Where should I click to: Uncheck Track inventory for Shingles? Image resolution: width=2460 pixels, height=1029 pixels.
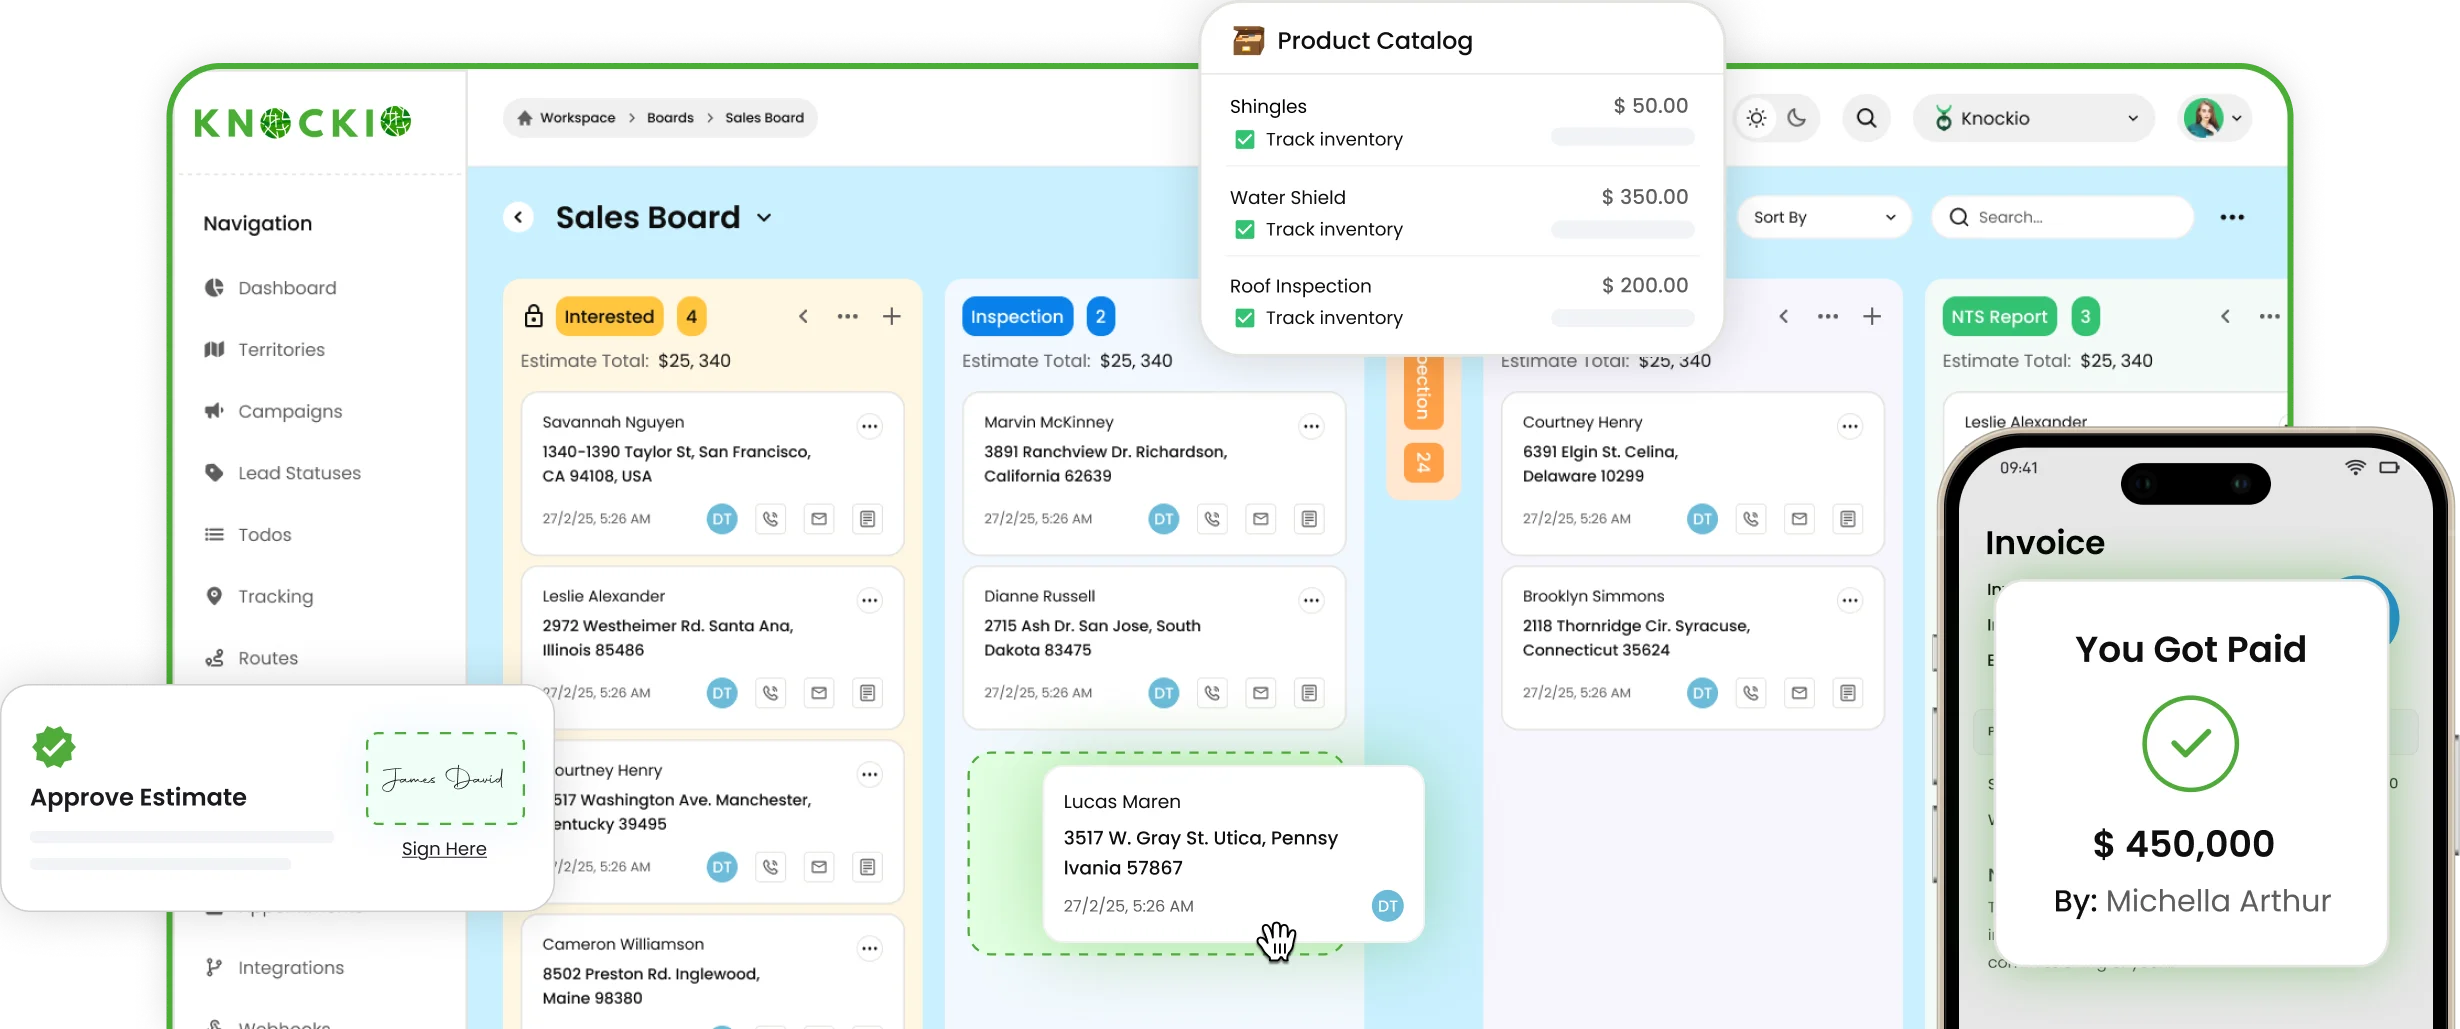click(x=1245, y=140)
